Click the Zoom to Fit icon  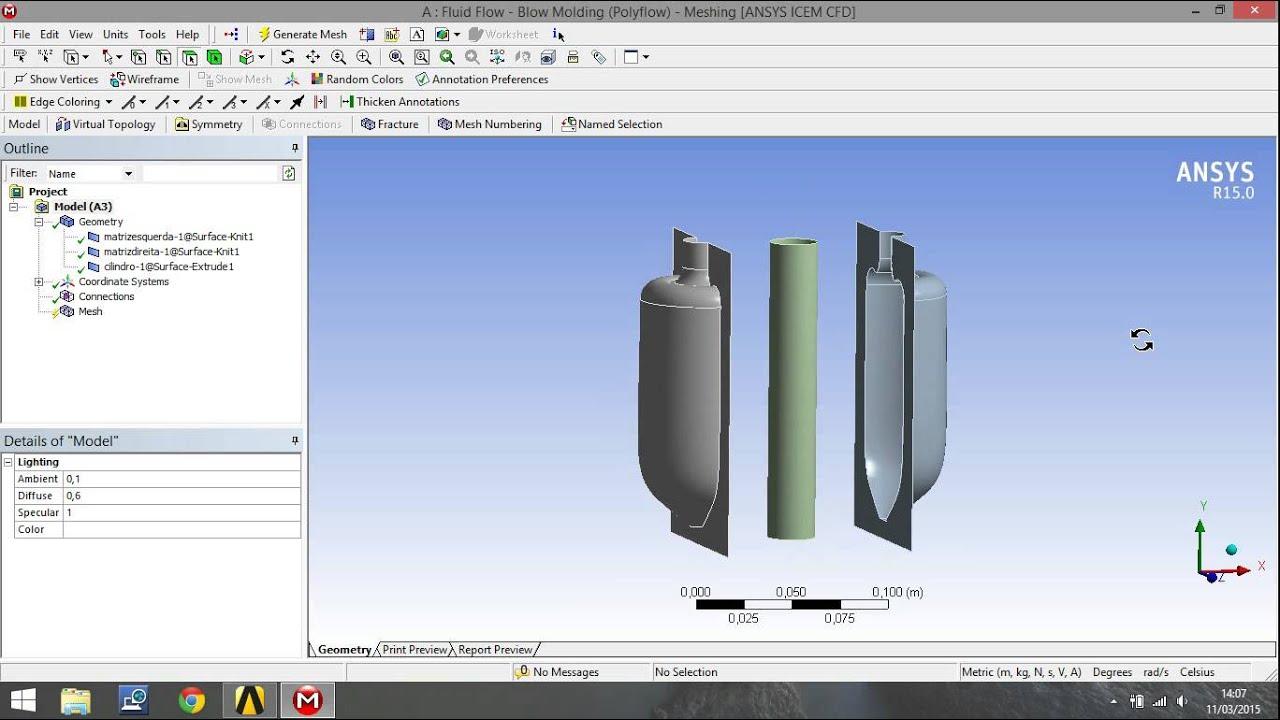point(396,57)
